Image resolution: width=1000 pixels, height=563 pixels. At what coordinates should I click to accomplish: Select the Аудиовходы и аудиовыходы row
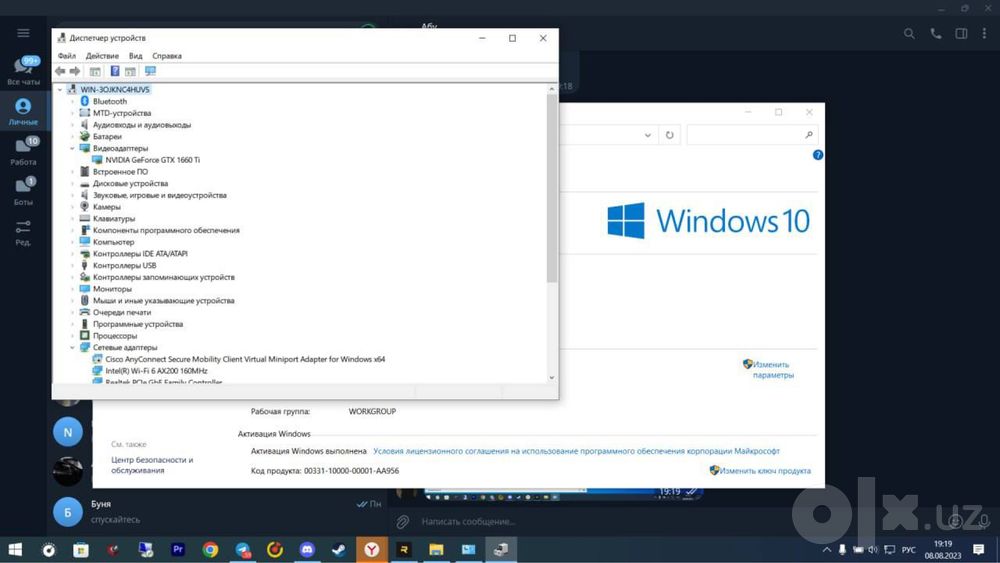(142, 125)
